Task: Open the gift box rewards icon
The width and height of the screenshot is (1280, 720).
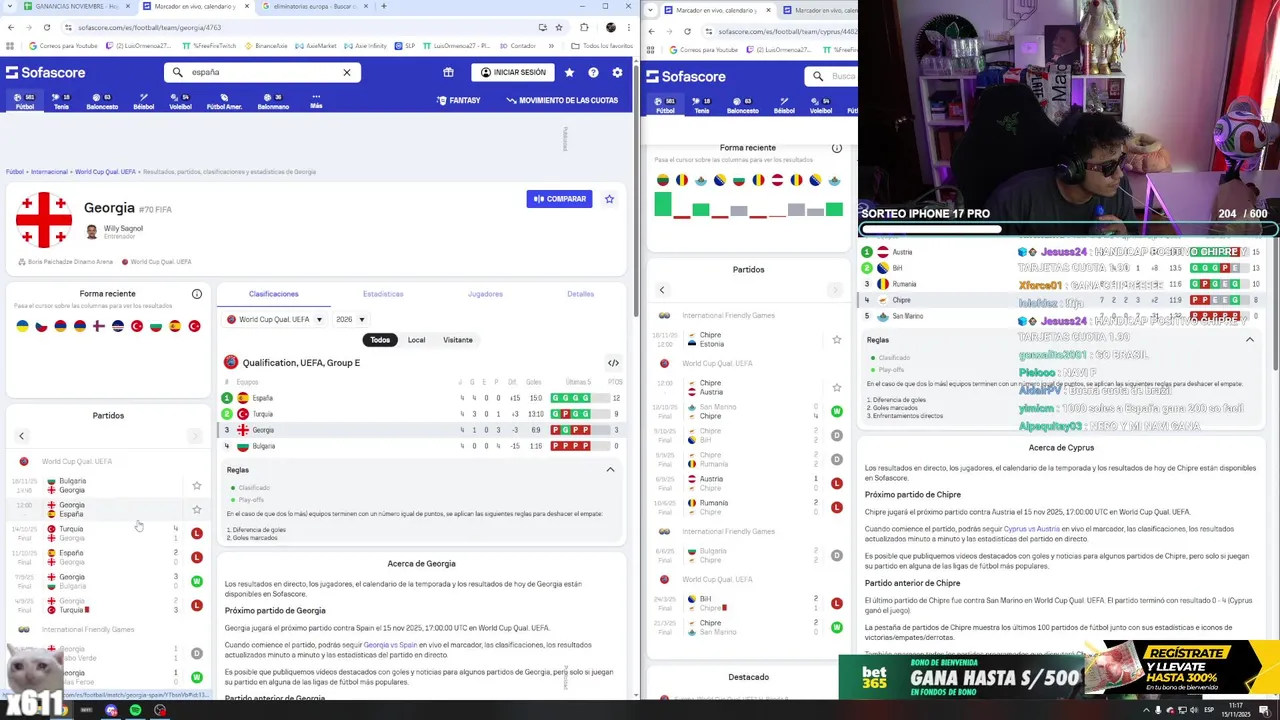Action: (448, 72)
